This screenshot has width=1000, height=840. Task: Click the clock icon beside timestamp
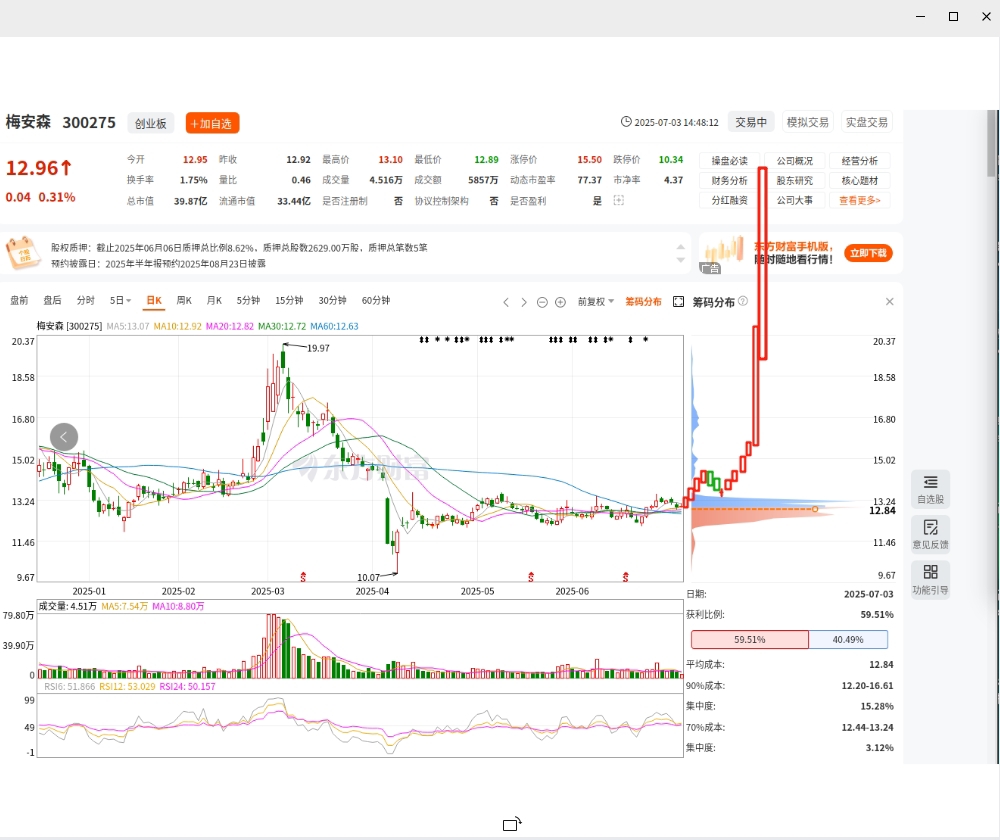pyautogui.click(x=626, y=122)
